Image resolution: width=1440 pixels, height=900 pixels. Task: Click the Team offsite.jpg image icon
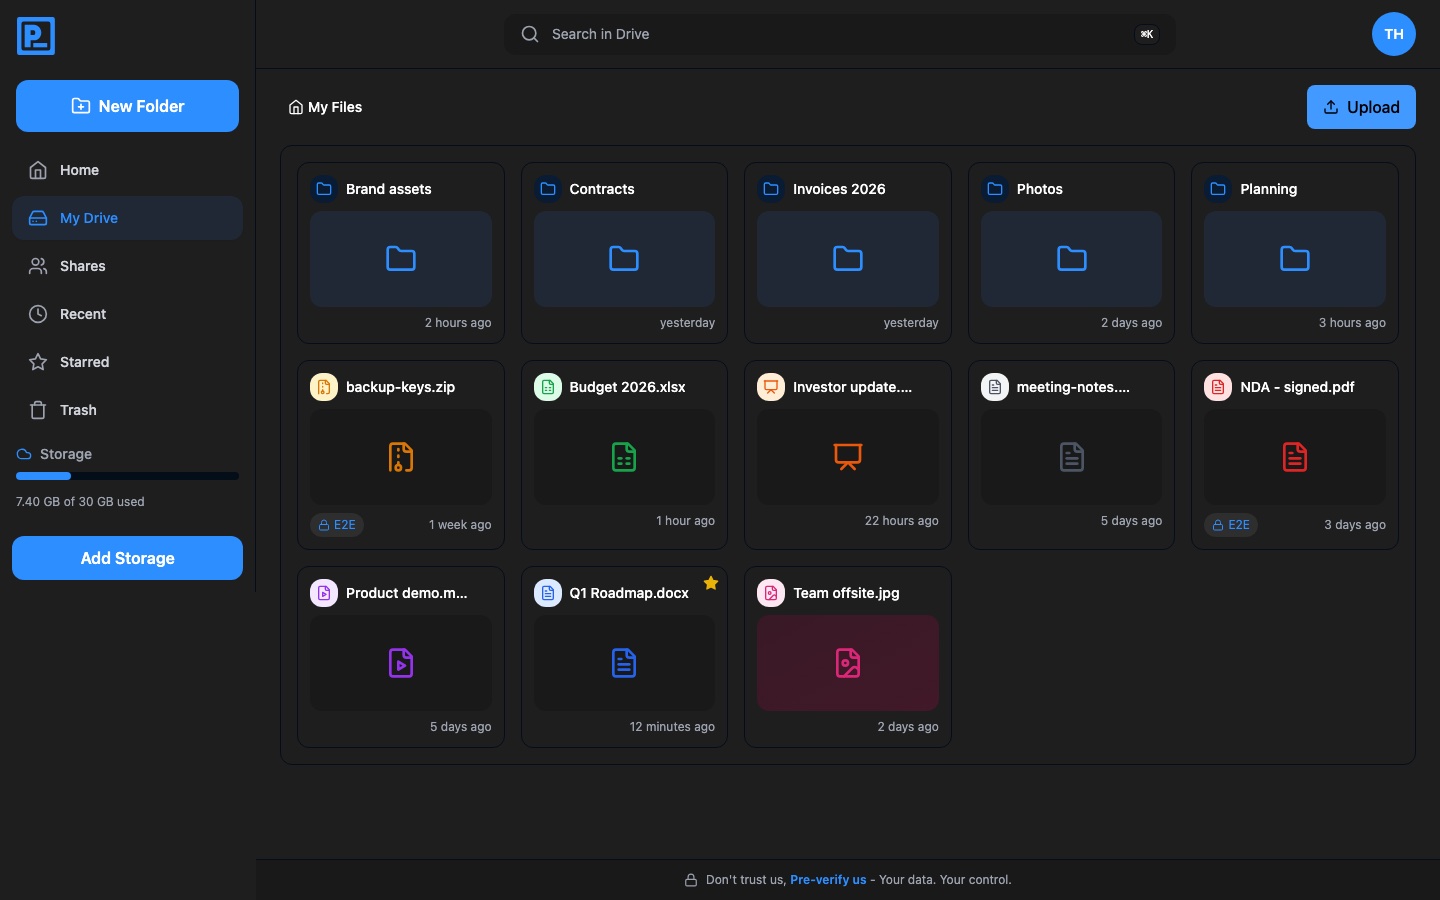[x=848, y=663]
